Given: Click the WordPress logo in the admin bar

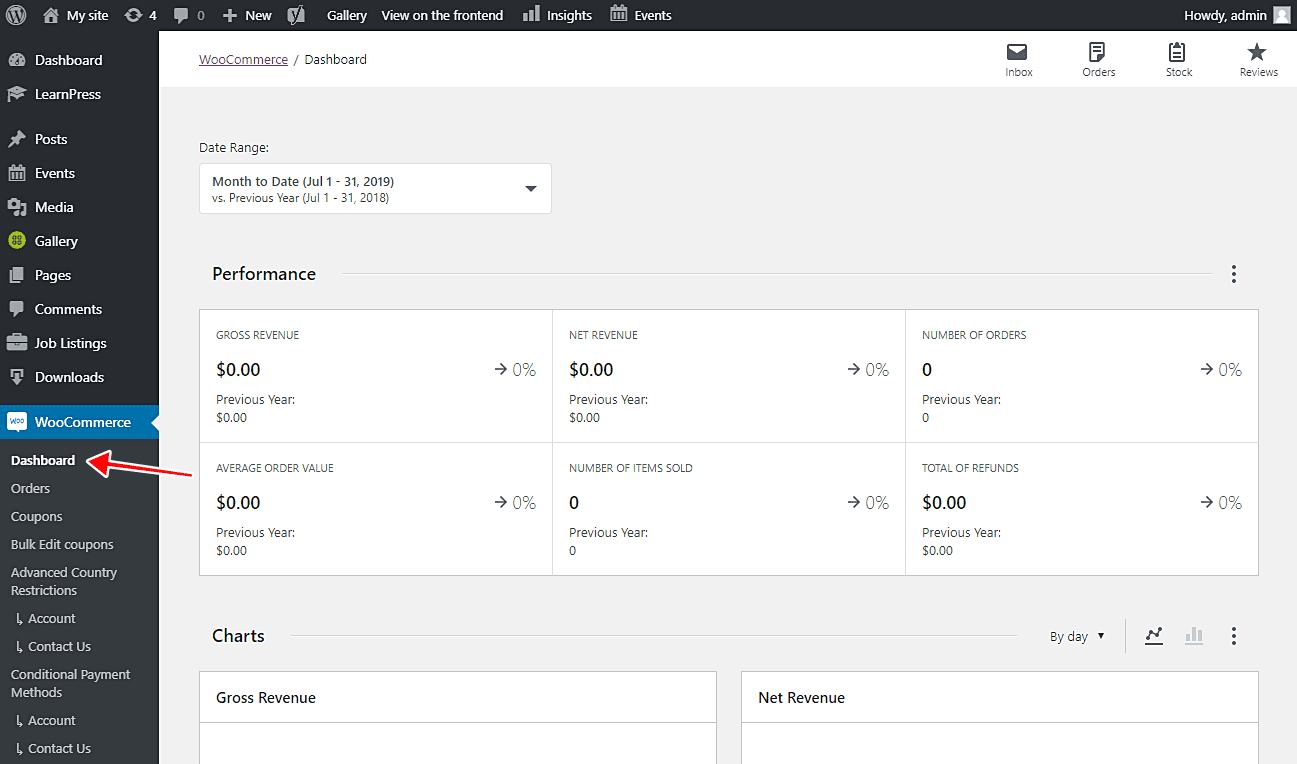Looking at the screenshot, I should (16, 14).
